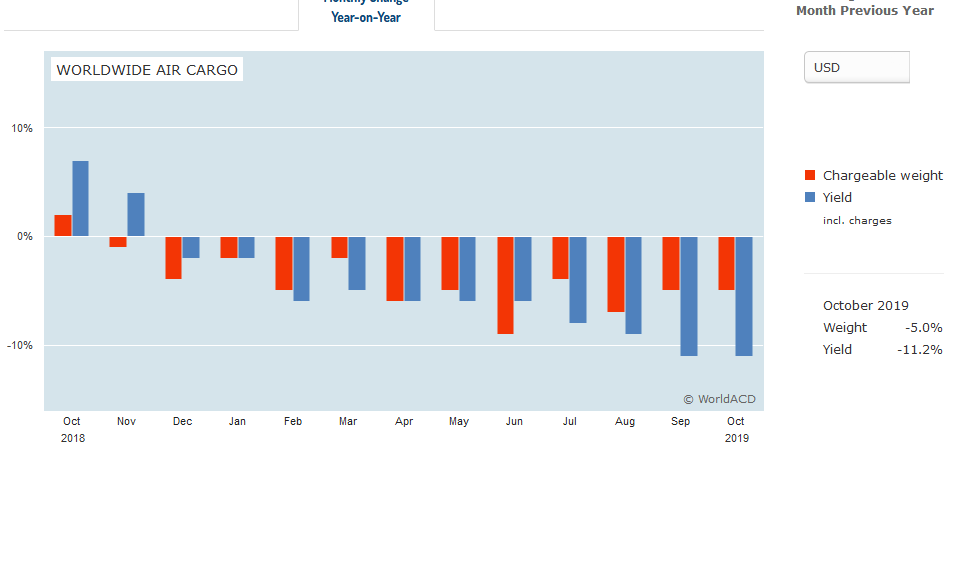The image size is (960, 570).
Task: Click the red weight bar for Aug
Action: coord(616,274)
